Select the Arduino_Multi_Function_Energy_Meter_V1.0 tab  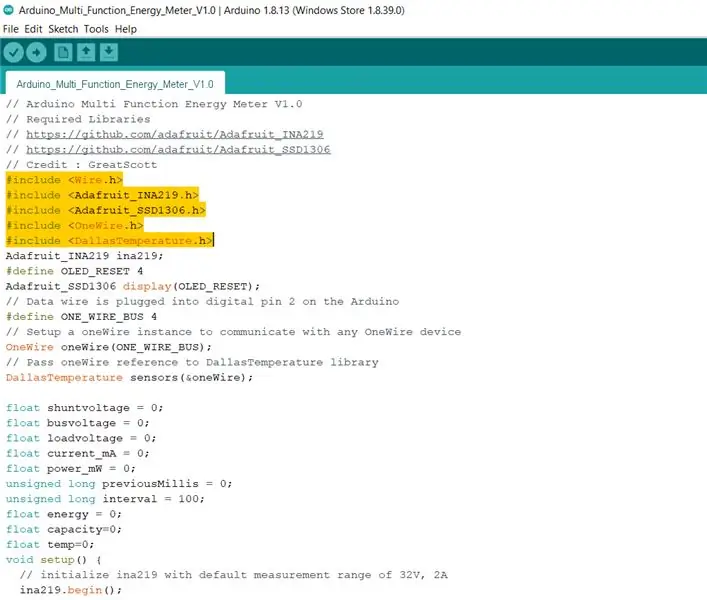coord(115,84)
